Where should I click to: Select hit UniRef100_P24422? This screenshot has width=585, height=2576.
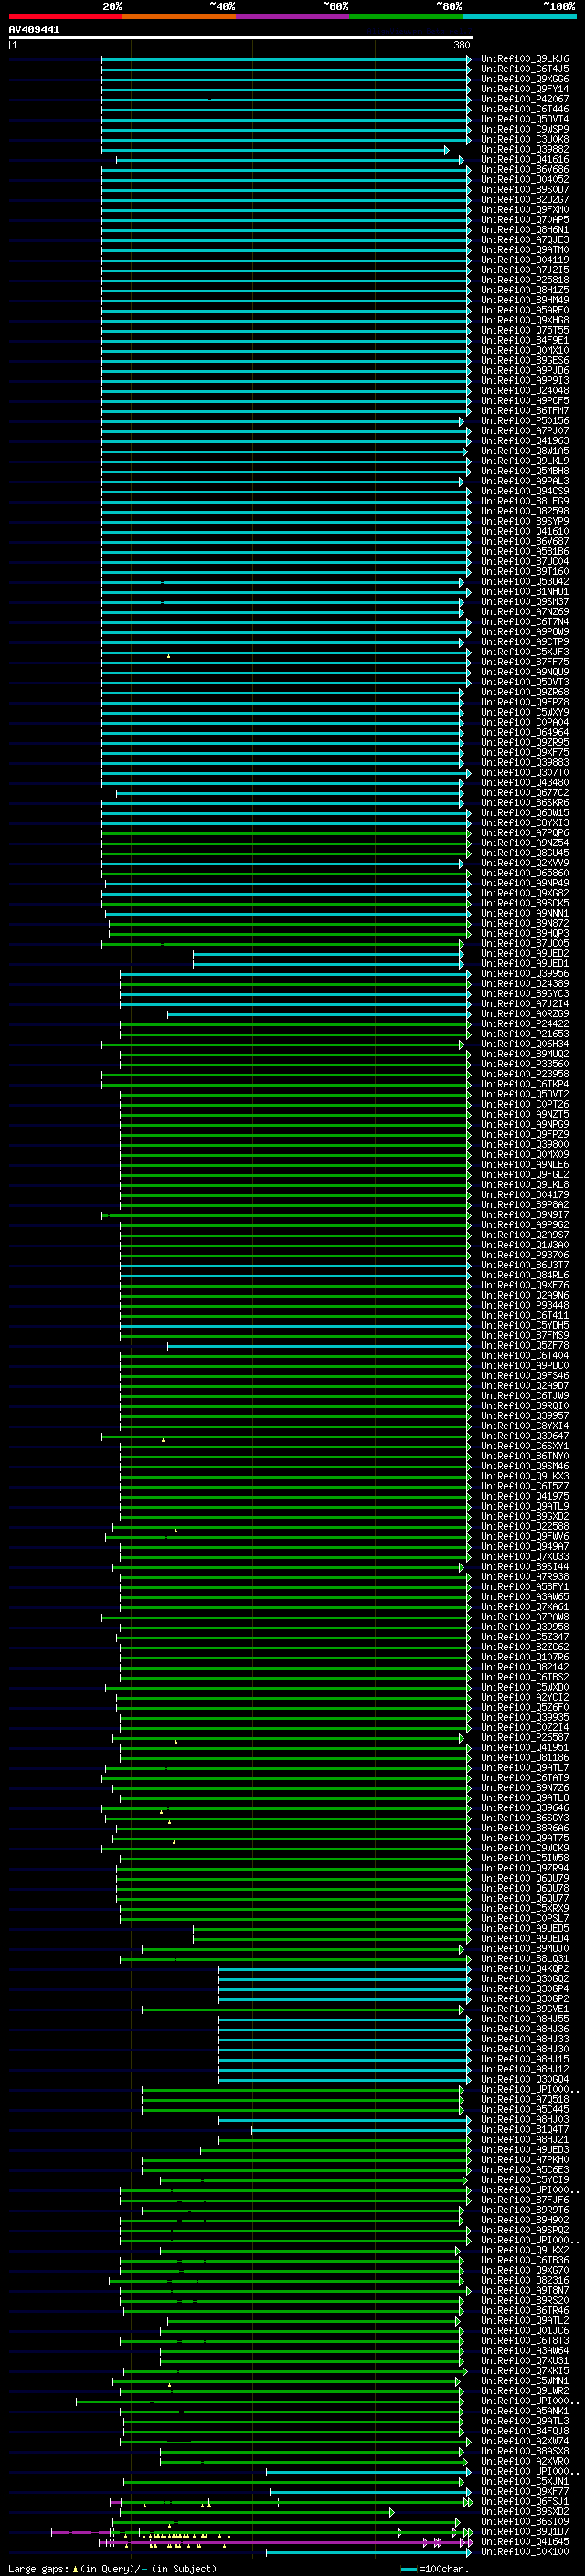click(x=524, y=1024)
